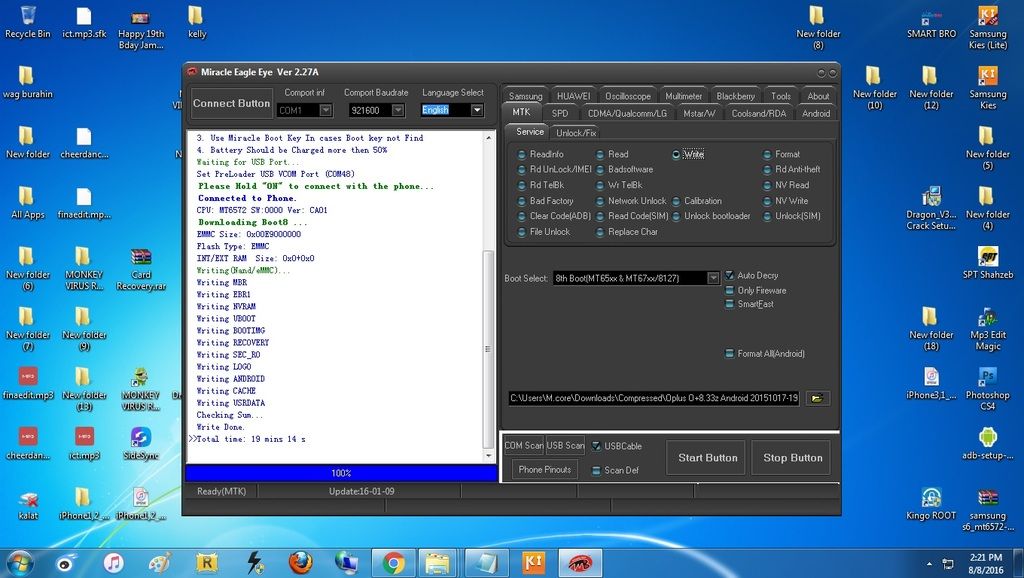Switch to the Android tab
This screenshot has height=578, width=1024.
pos(816,113)
